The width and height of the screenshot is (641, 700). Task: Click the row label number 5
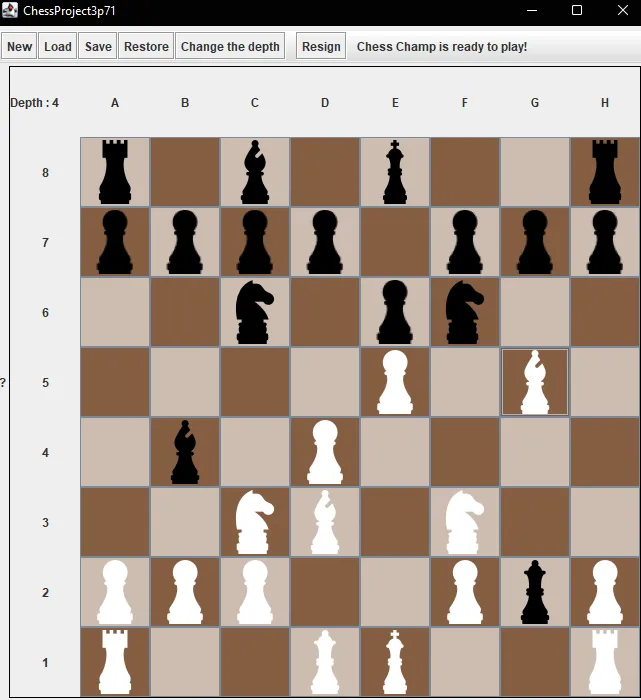(45, 383)
